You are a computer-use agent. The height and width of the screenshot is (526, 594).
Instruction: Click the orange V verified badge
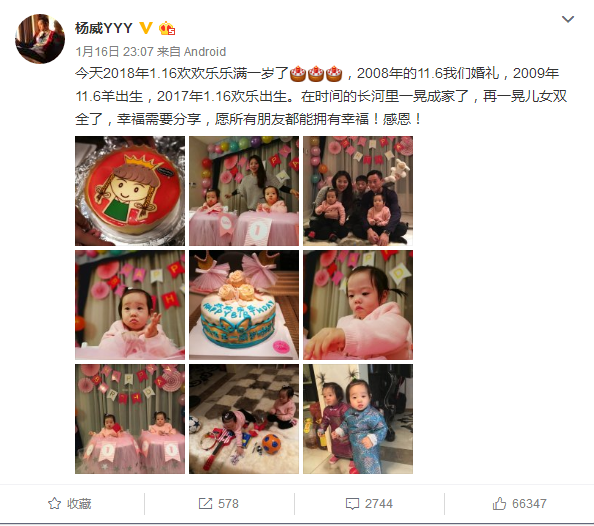[x=146, y=28]
